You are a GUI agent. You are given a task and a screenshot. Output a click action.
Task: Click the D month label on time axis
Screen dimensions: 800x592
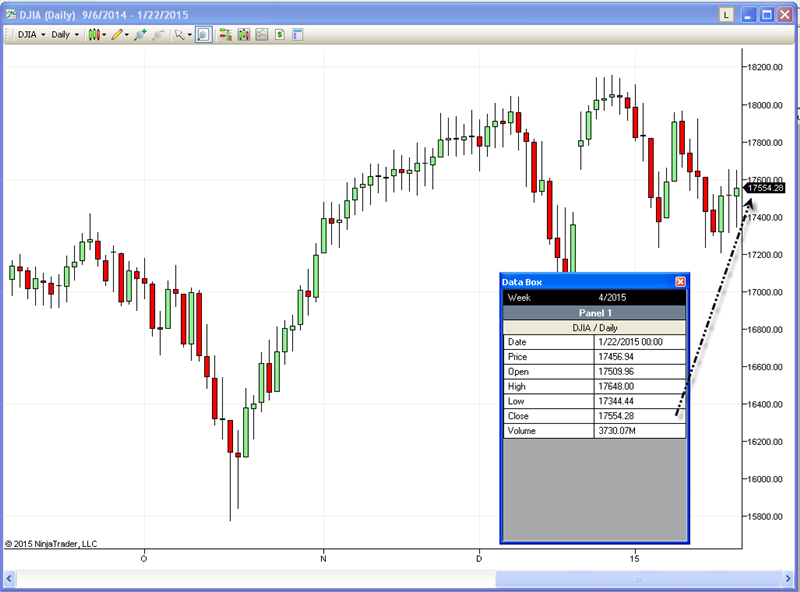479,558
